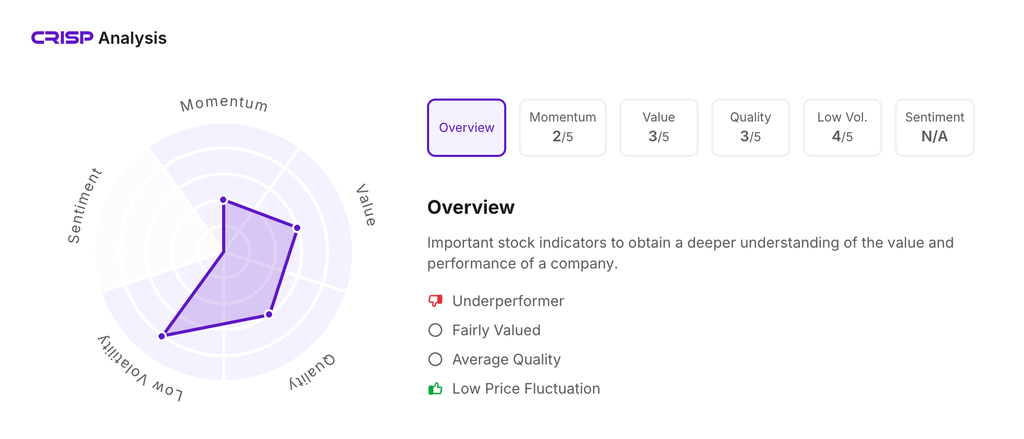Click the Average Quality circle icon
The width and height of the screenshot is (1024, 439).
pyautogui.click(x=435, y=359)
